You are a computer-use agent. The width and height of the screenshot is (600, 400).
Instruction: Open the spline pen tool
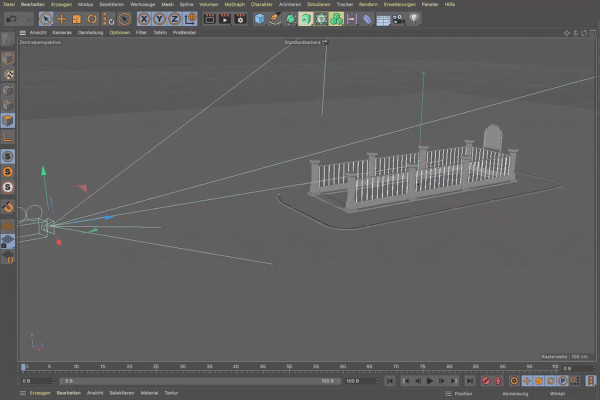tap(275, 19)
